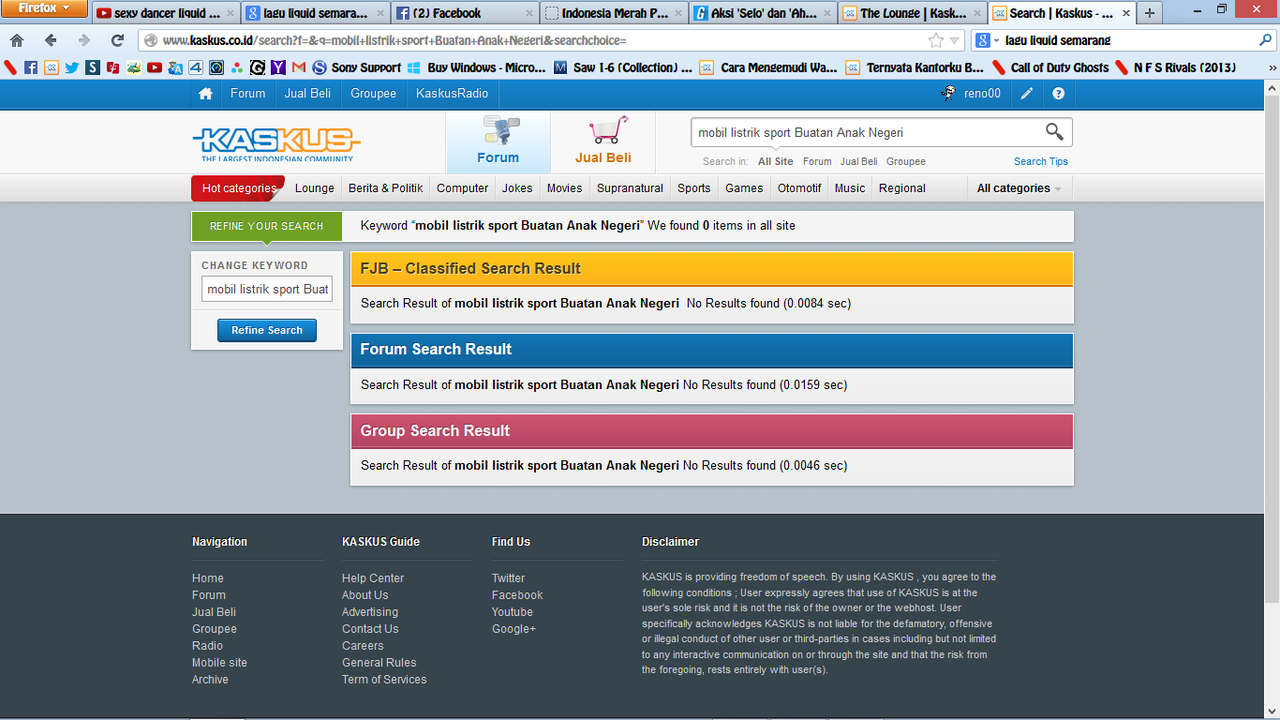The image size is (1280, 720).
Task: Switch to 'Indonesia Merah P...' tab
Action: (x=613, y=14)
